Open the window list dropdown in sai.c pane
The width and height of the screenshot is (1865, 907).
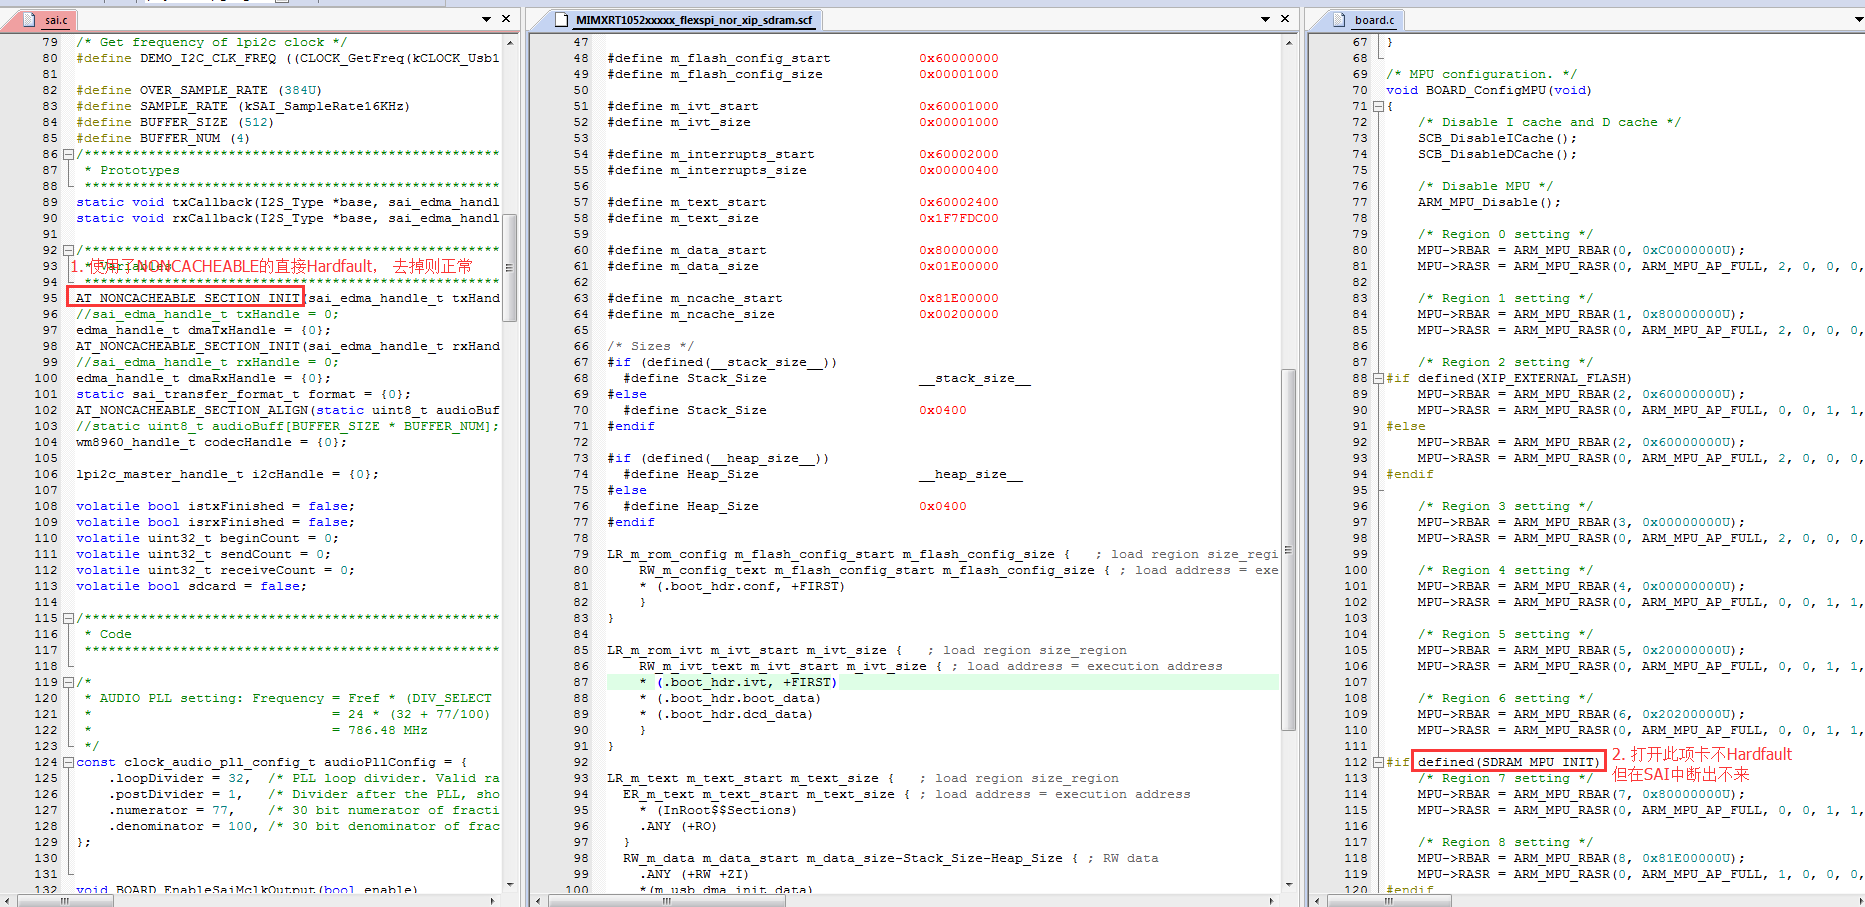click(x=487, y=19)
